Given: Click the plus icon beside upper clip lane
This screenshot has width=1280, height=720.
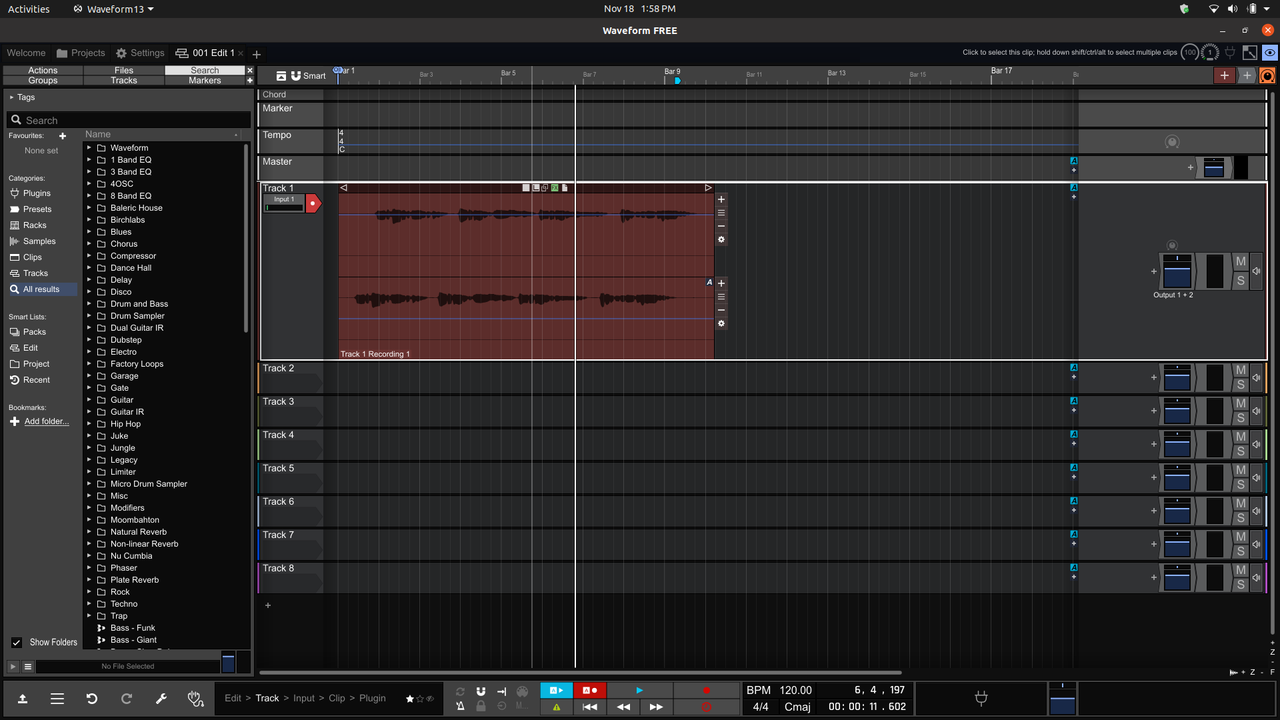Looking at the screenshot, I should pos(721,199).
